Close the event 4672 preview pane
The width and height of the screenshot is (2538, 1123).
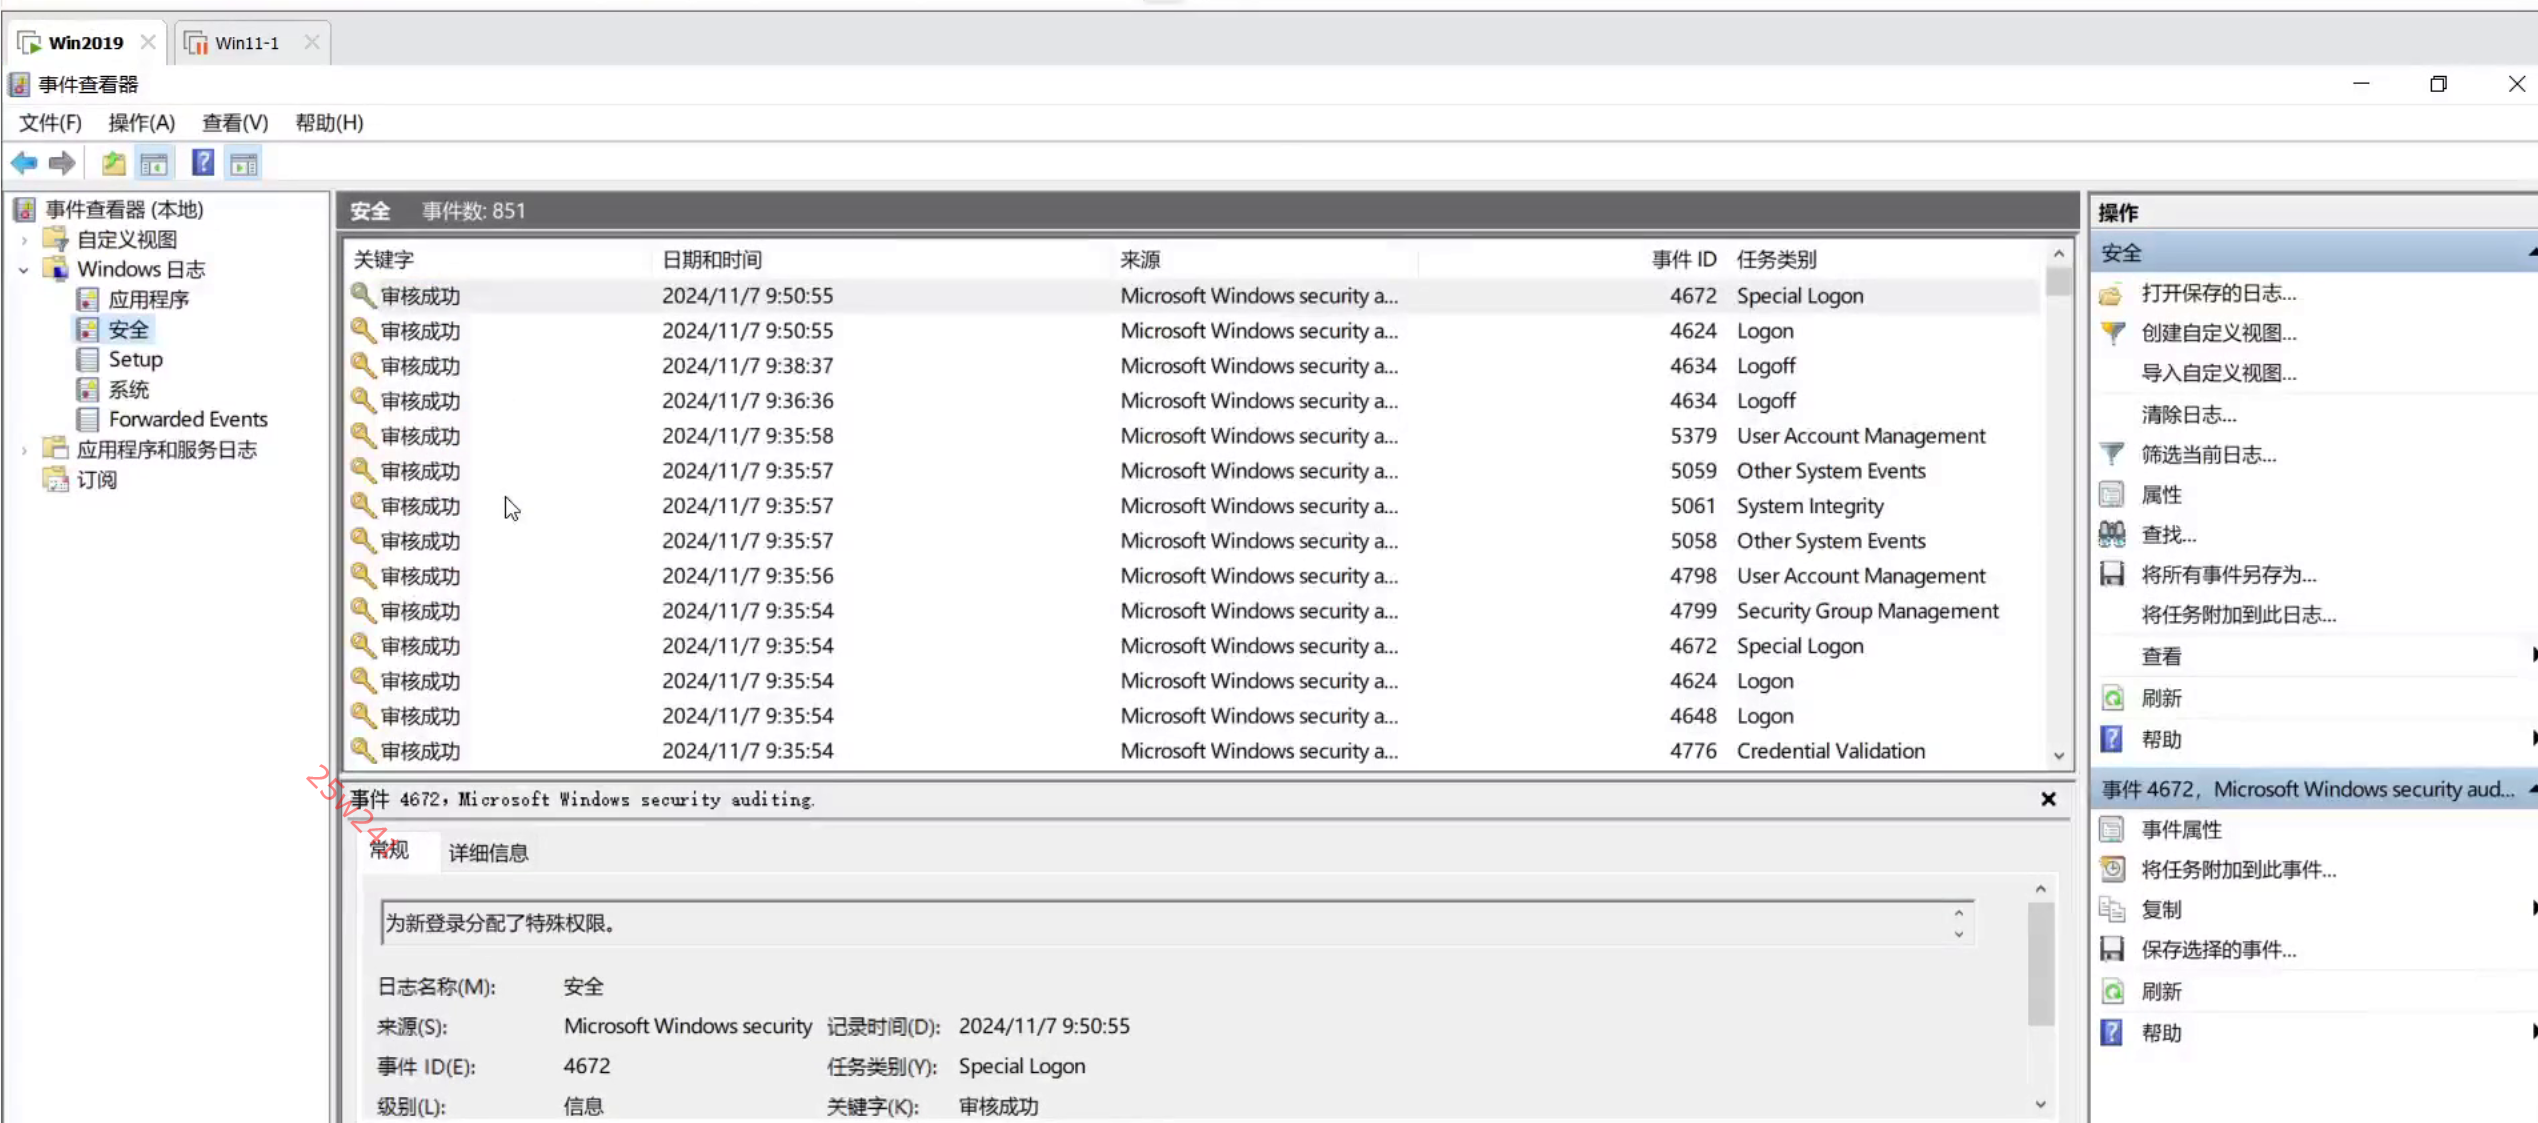(2048, 799)
